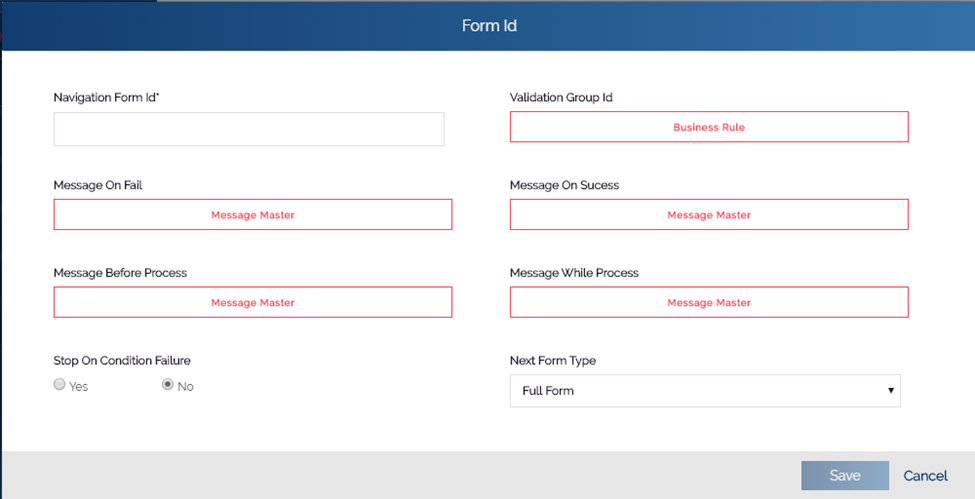The height and width of the screenshot is (499, 975).
Task: Click the No label text beside radio
Action: [185, 386]
